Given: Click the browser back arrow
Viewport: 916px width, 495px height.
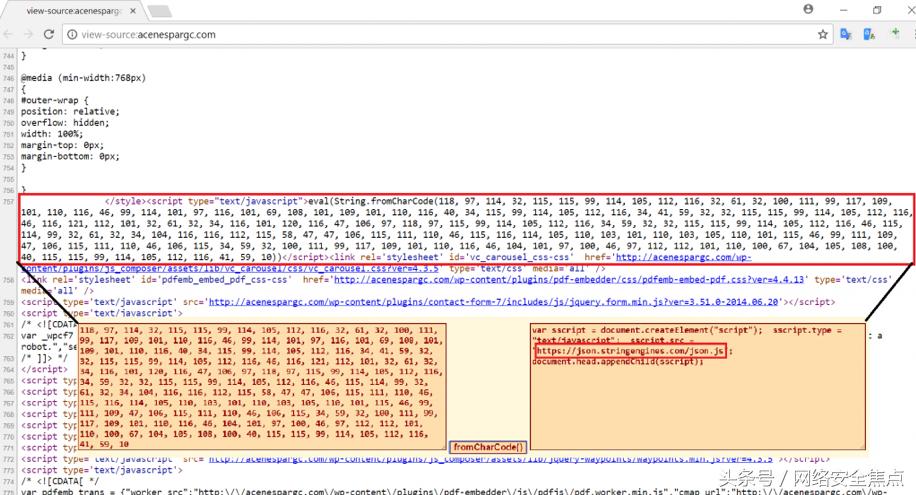Looking at the screenshot, I should pyautogui.click(x=8, y=34).
